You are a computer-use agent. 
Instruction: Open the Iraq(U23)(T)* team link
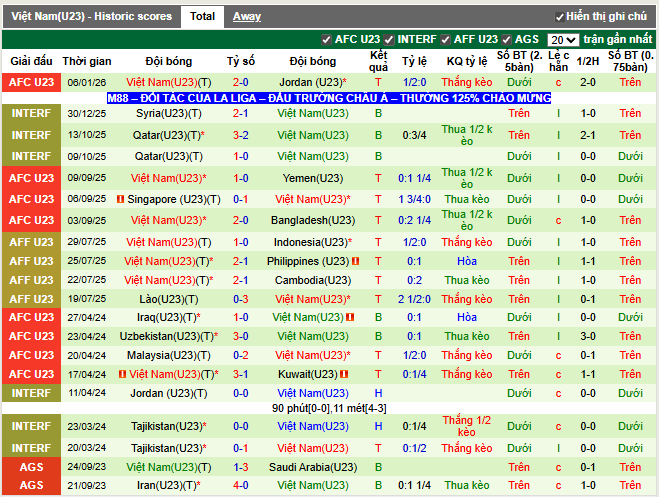pyautogui.click(x=169, y=317)
